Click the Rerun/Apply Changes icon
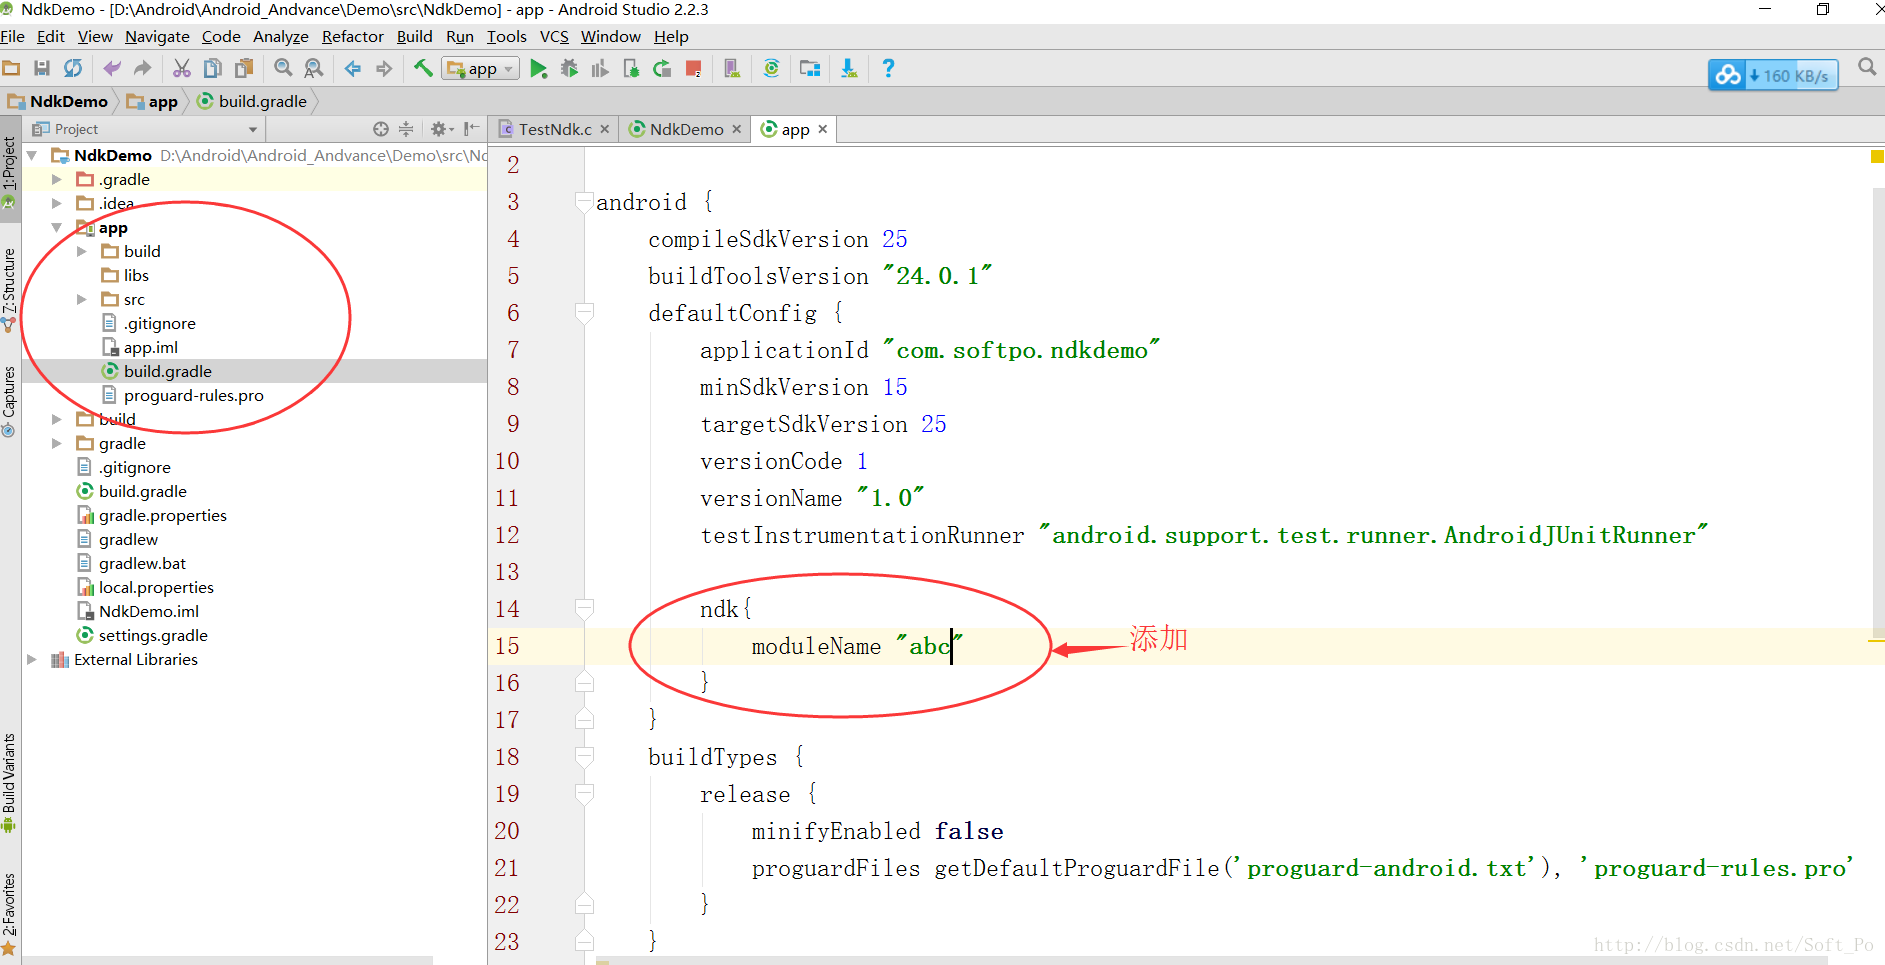 click(662, 69)
